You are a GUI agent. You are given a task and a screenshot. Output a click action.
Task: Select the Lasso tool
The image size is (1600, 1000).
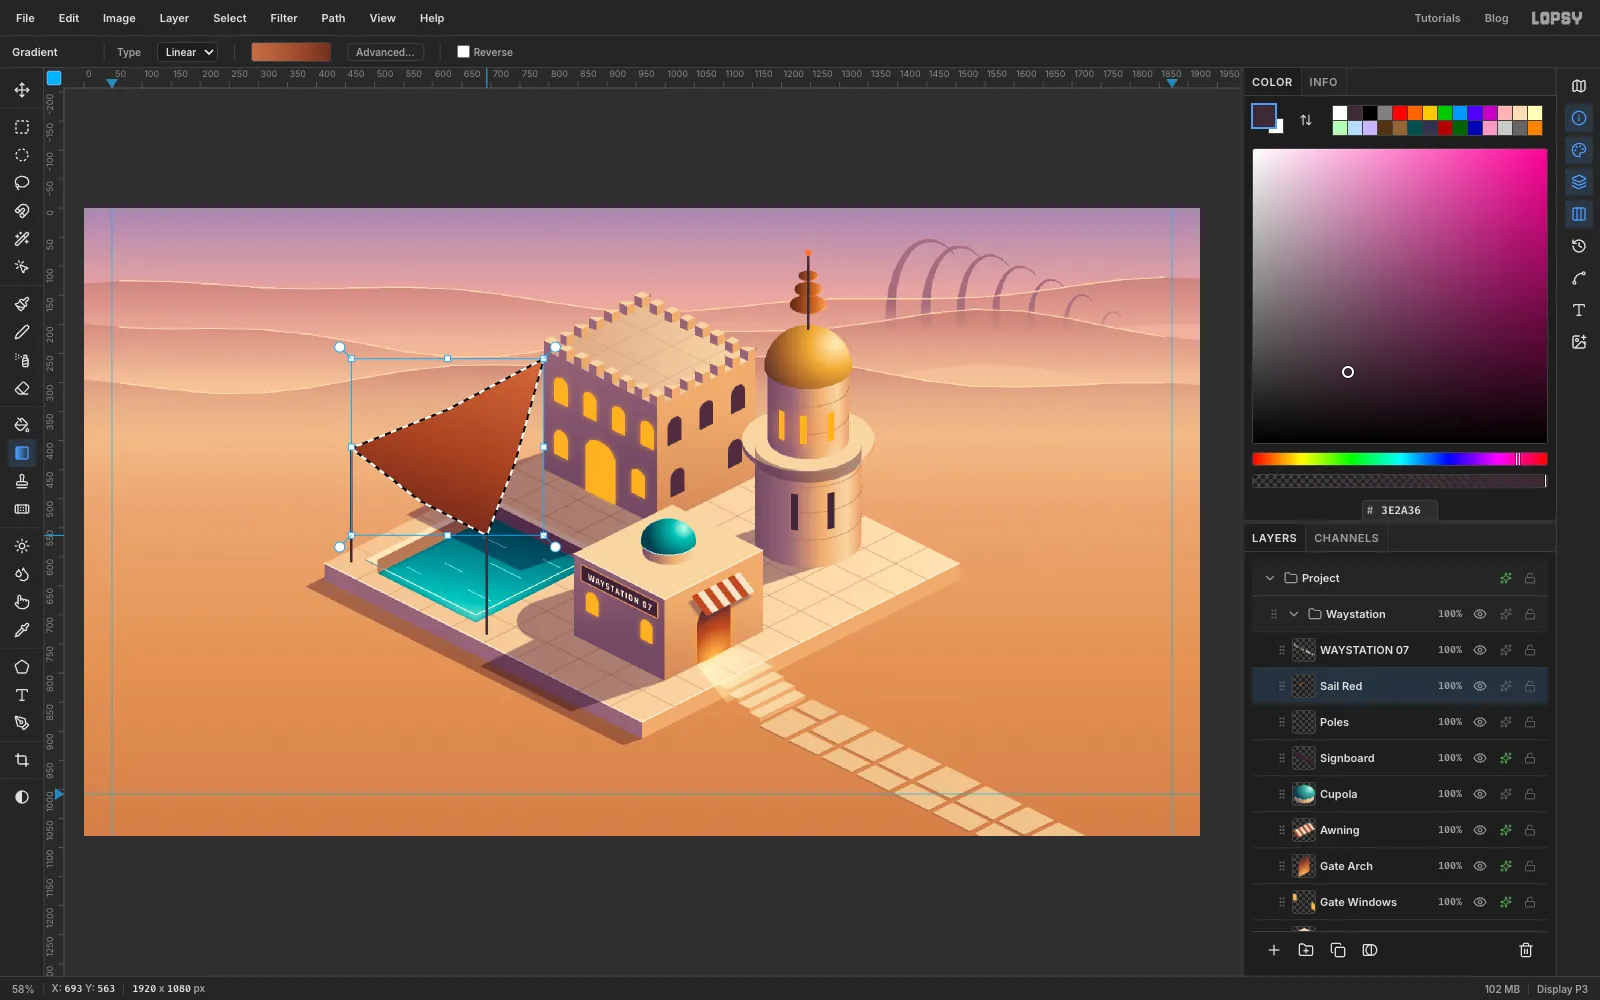[22, 183]
